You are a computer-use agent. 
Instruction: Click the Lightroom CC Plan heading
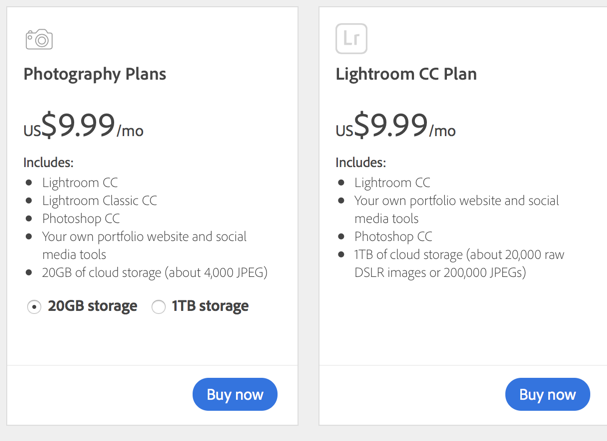coord(406,74)
